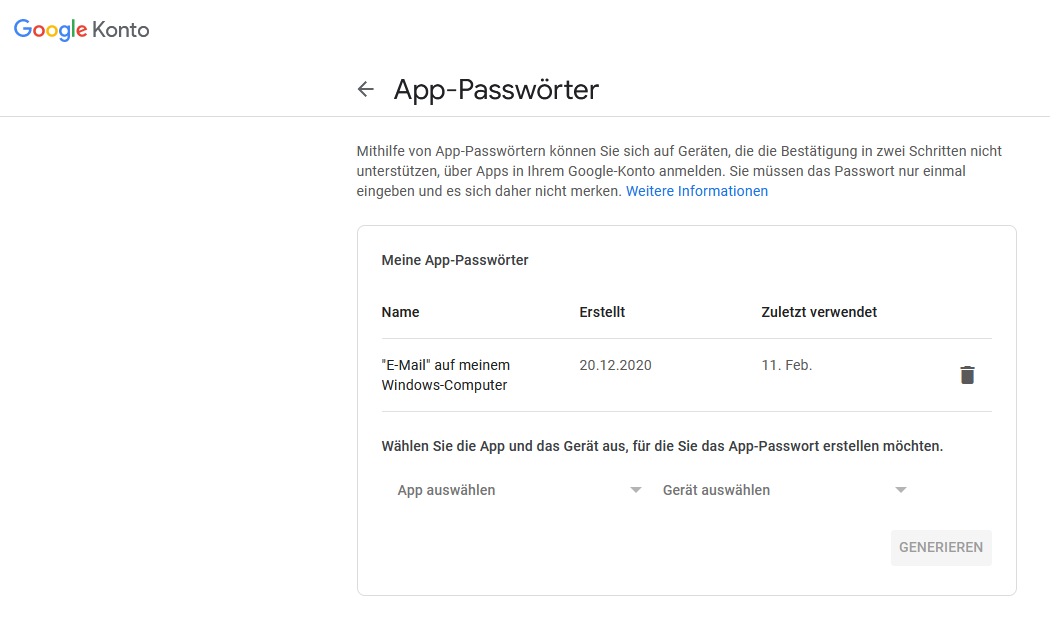Screen dimensions: 1050x617
Task: Click the last used date "11. Feb."
Action: coord(787,365)
